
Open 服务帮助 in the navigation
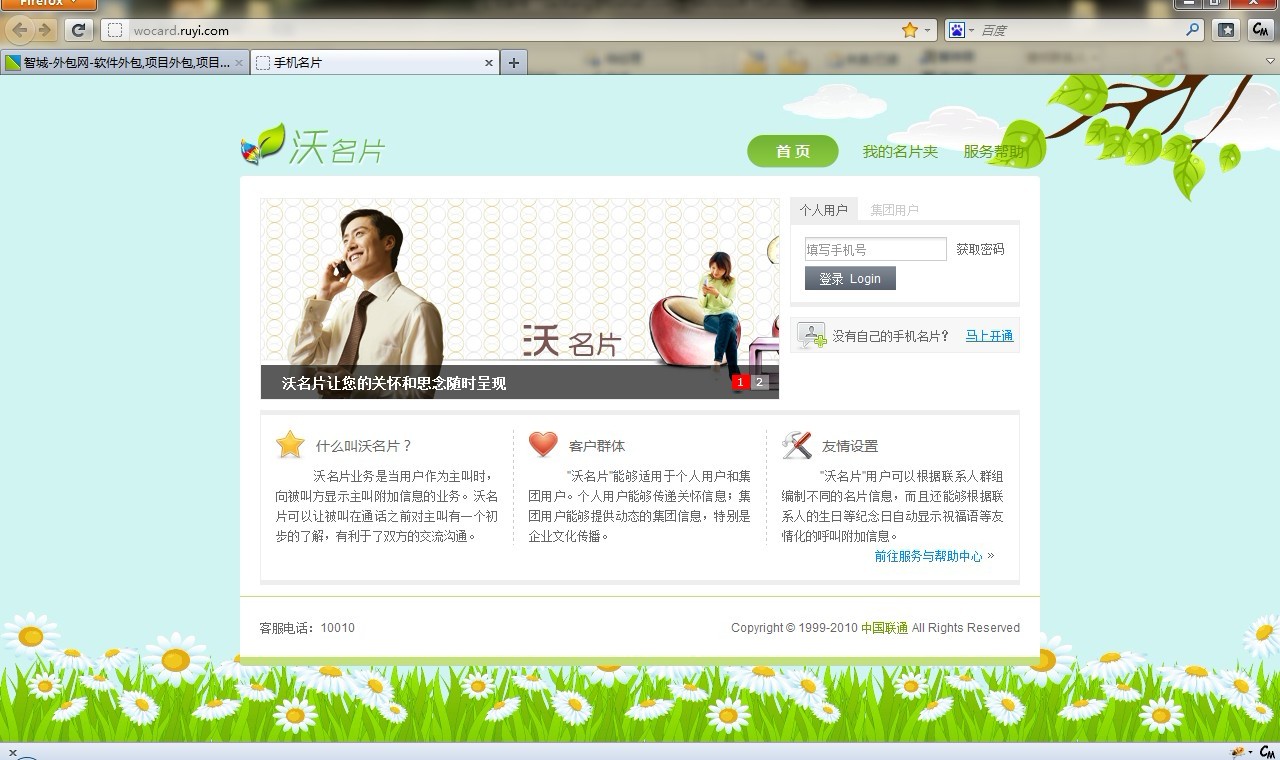point(993,152)
